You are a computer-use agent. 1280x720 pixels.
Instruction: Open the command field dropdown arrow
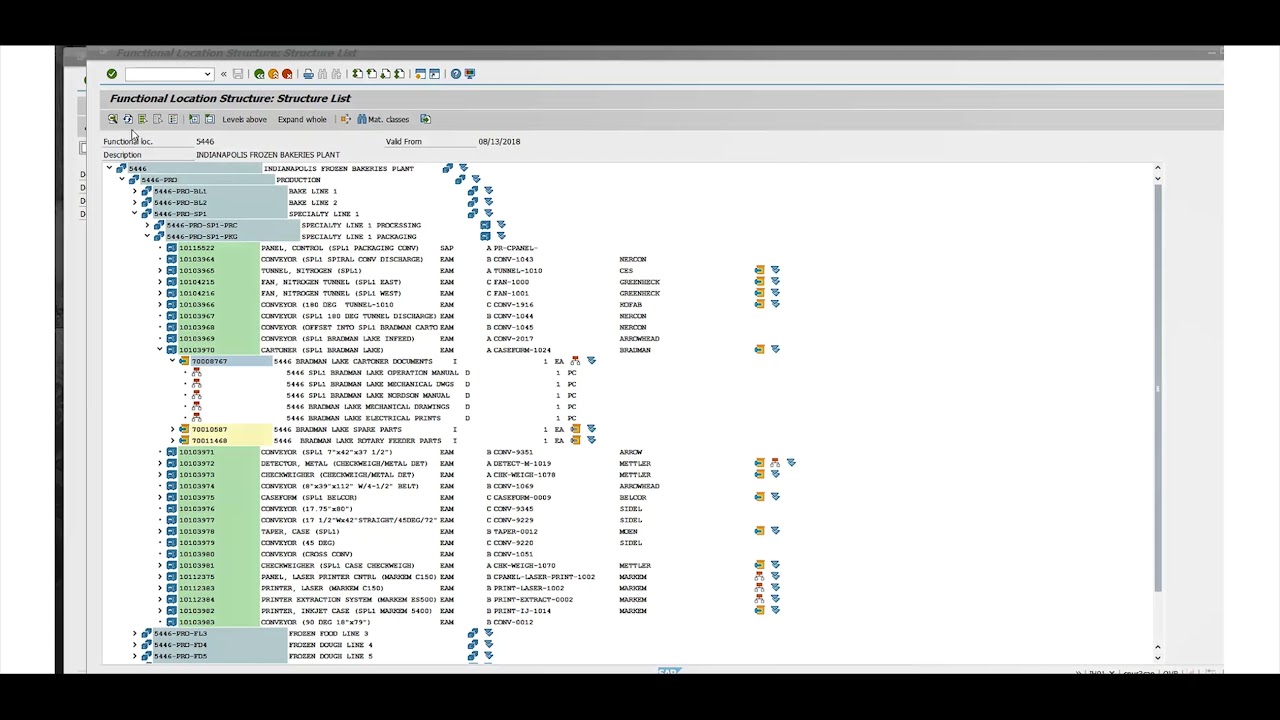(207, 74)
